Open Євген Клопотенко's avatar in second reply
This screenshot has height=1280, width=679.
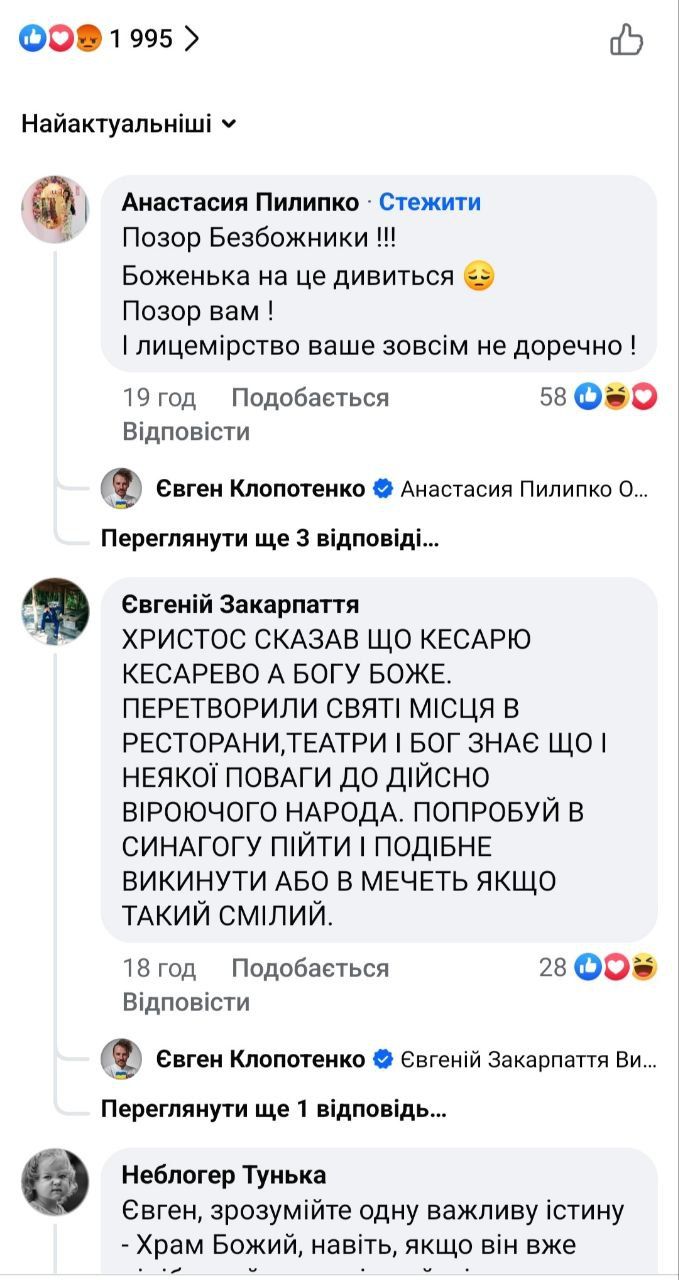pos(122,1059)
